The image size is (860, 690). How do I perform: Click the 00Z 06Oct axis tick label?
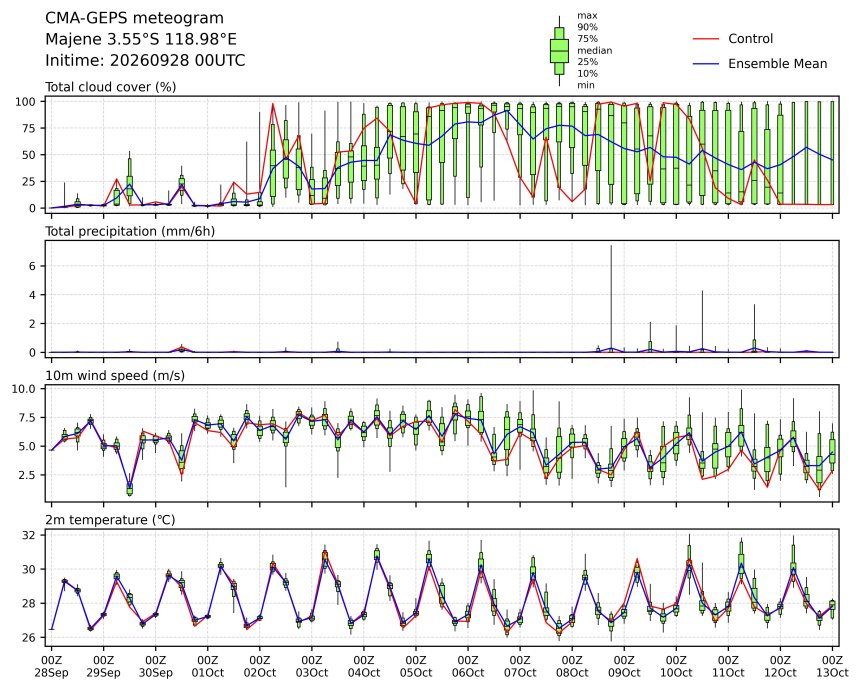[x=468, y=666]
